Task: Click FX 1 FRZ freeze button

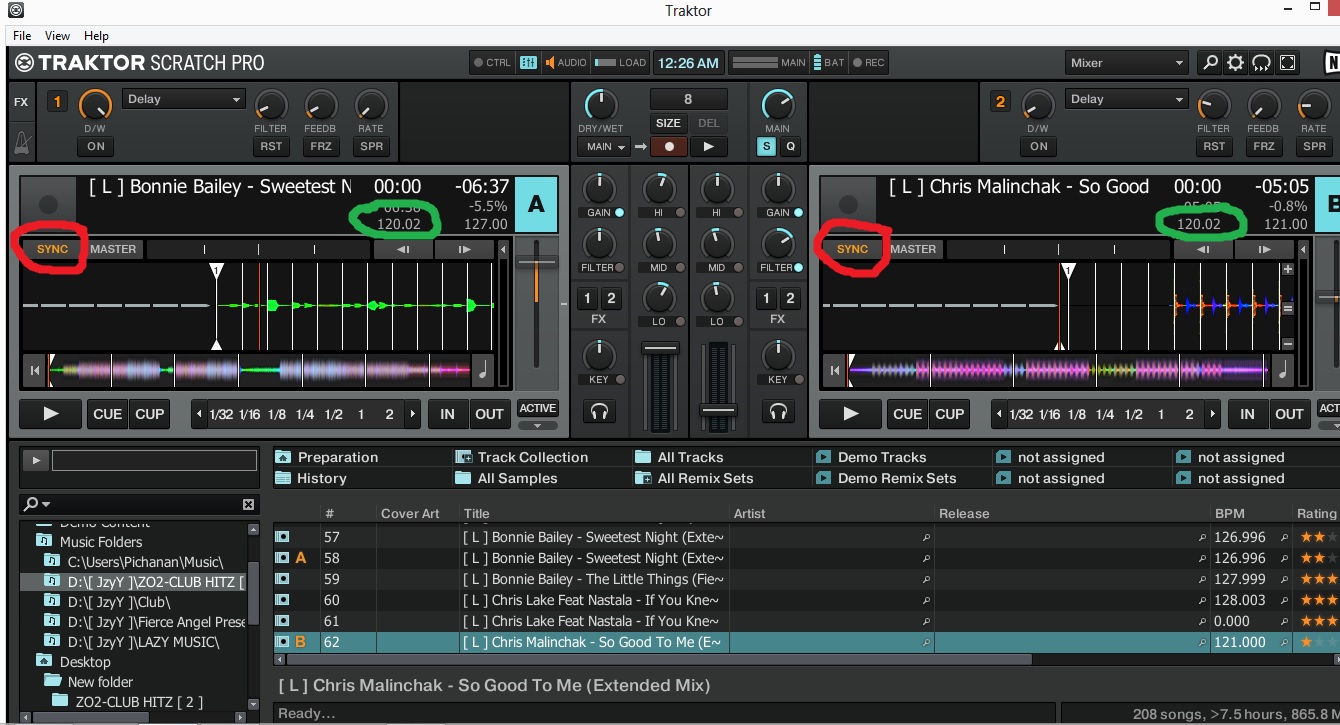Action: point(321,146)
